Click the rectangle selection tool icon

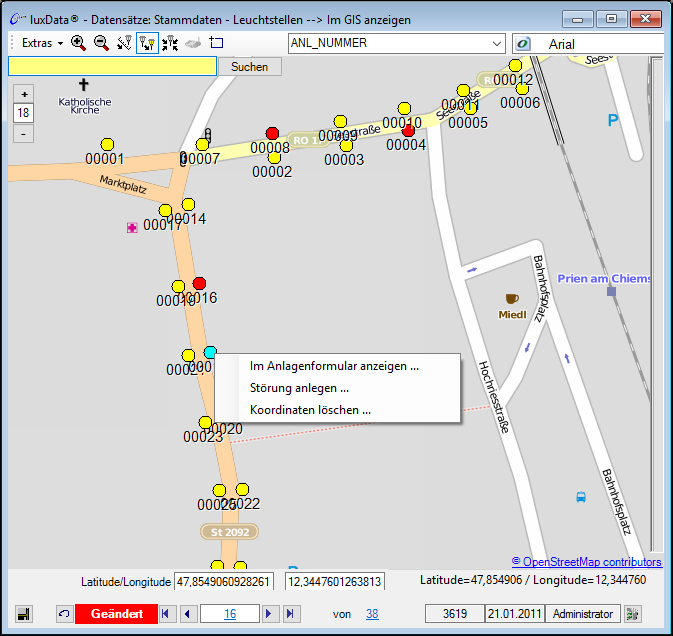216,43
